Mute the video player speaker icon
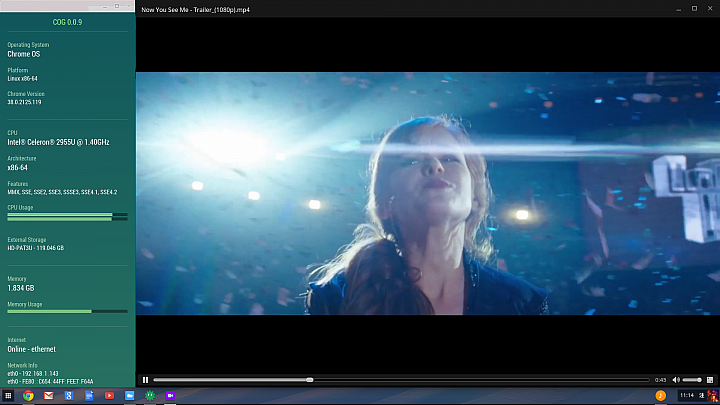Viewport: 720px width, 405px height. tap(676, 380)
